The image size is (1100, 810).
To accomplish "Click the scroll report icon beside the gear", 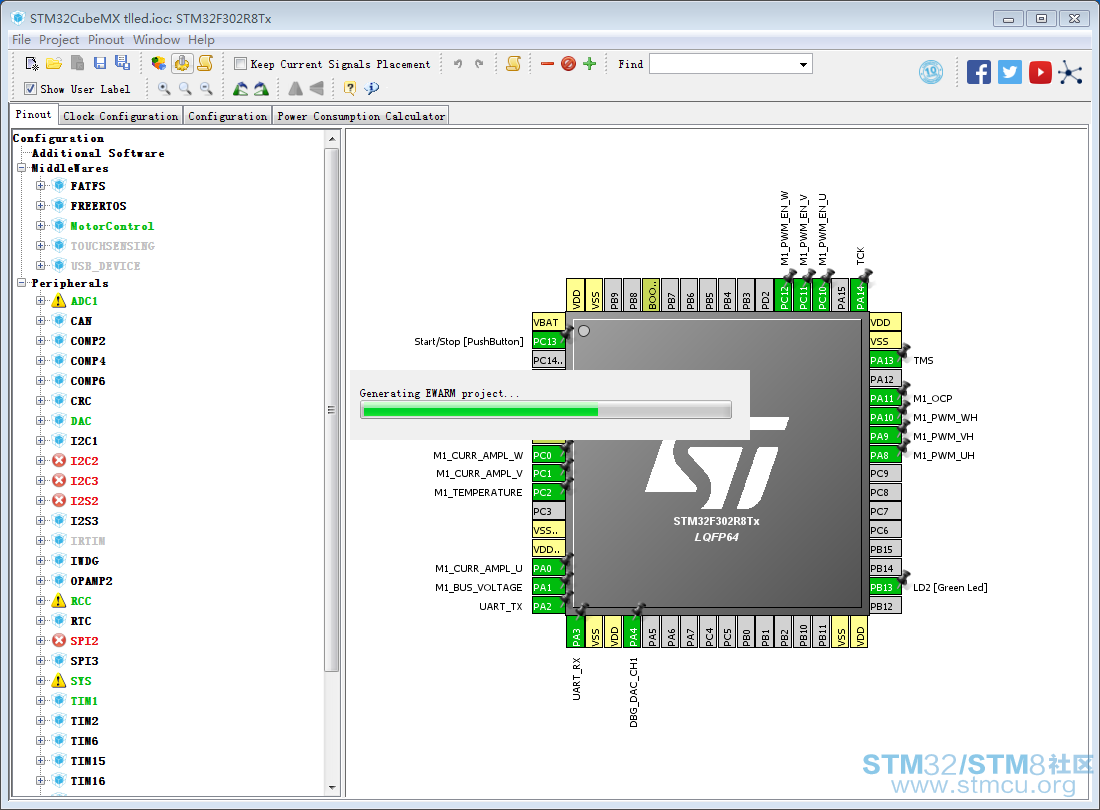I will click(x=205, y=64).
